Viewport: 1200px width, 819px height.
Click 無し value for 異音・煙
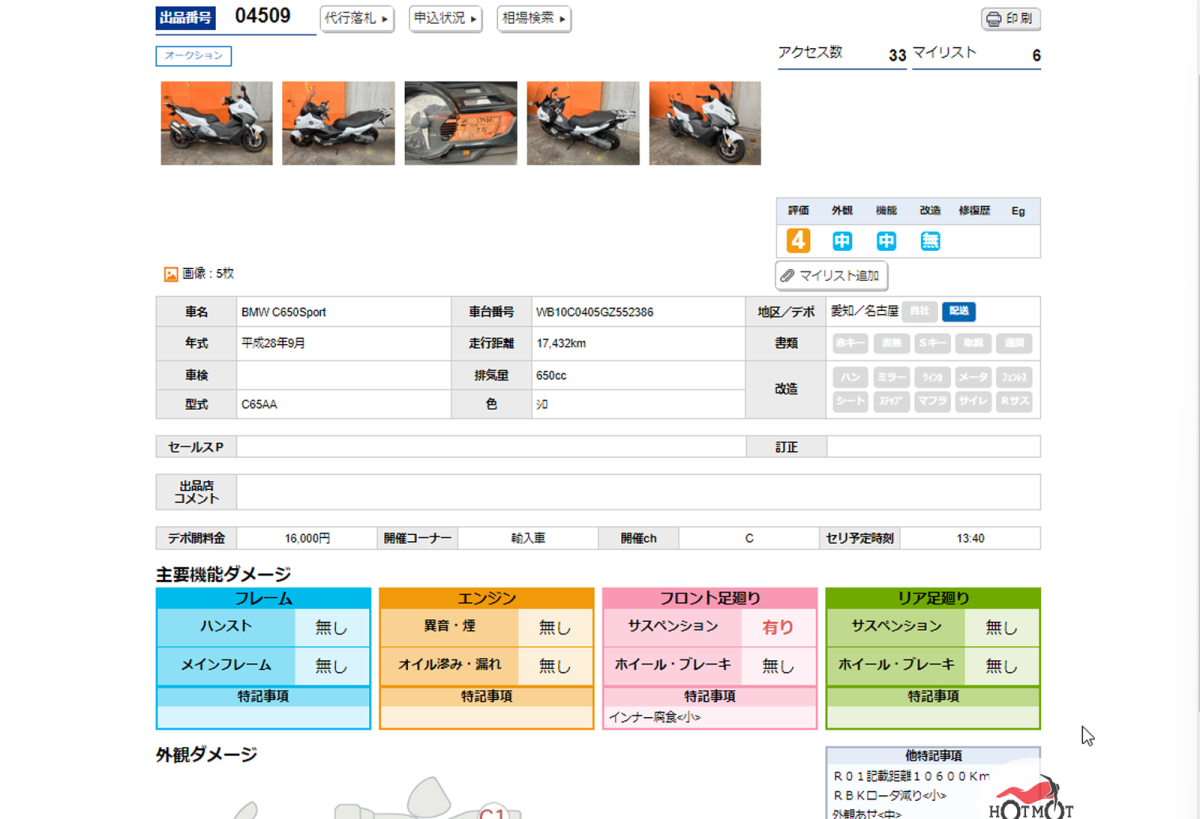[555, 627]
